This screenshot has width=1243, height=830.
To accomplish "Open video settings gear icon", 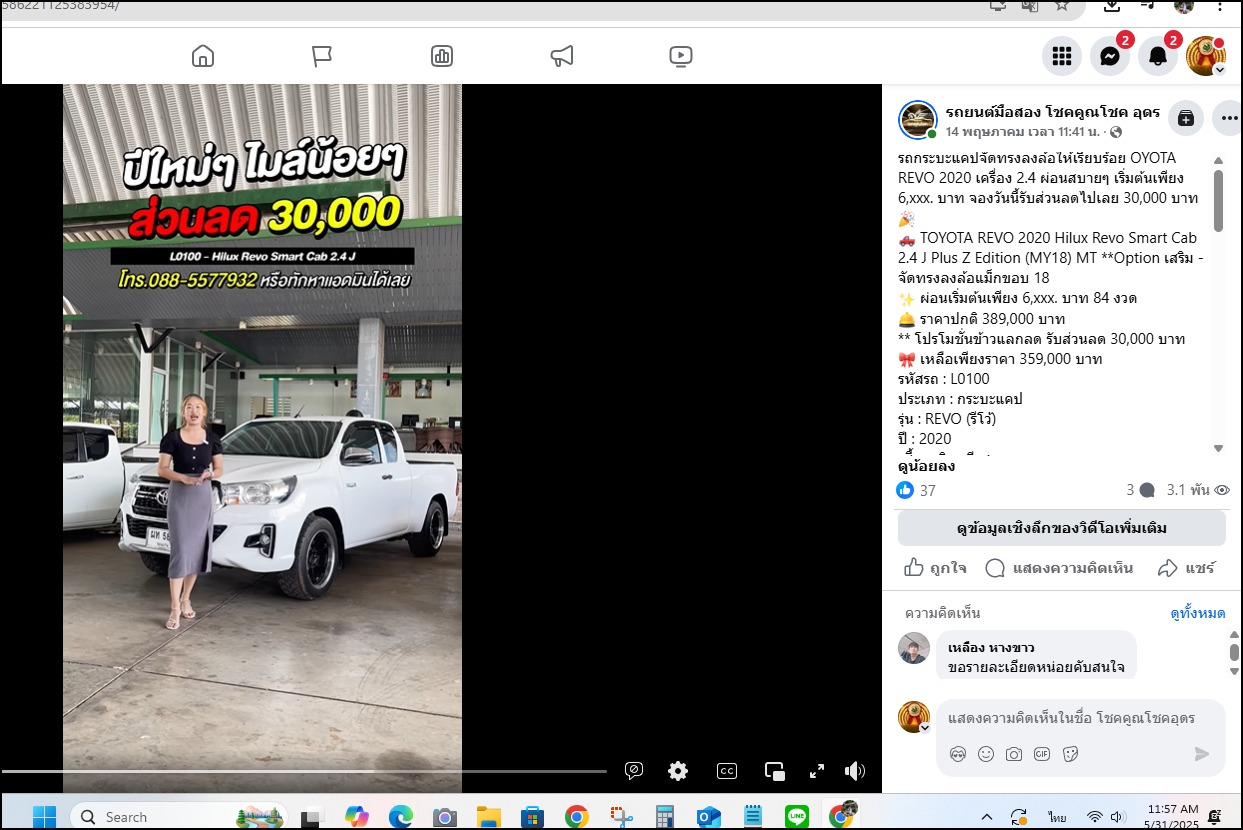I will coord(678,770).
